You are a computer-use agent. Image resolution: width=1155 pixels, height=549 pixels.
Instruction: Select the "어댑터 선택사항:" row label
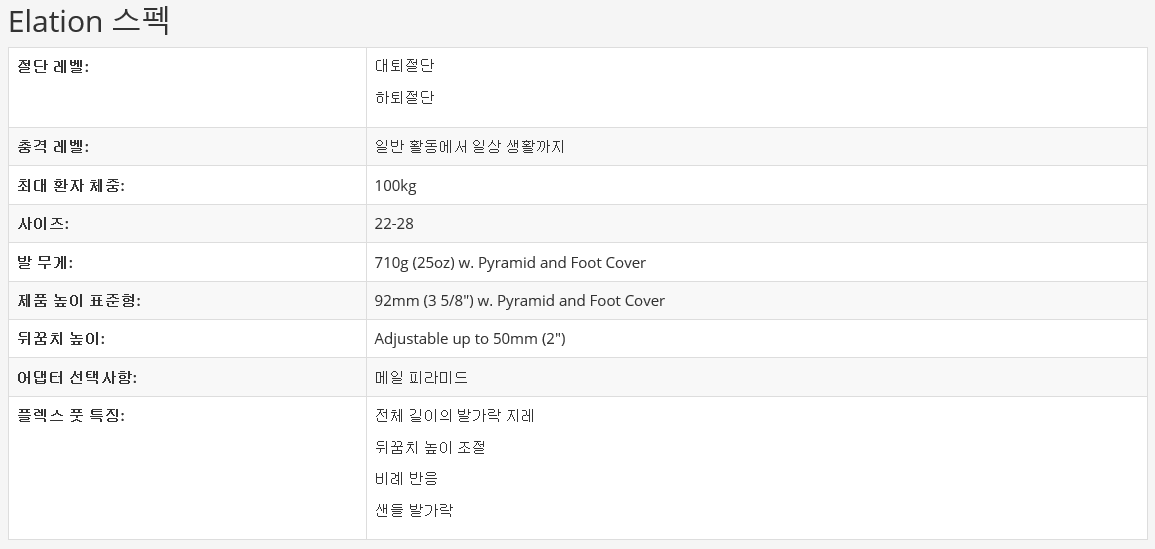(x=77, y=378)
